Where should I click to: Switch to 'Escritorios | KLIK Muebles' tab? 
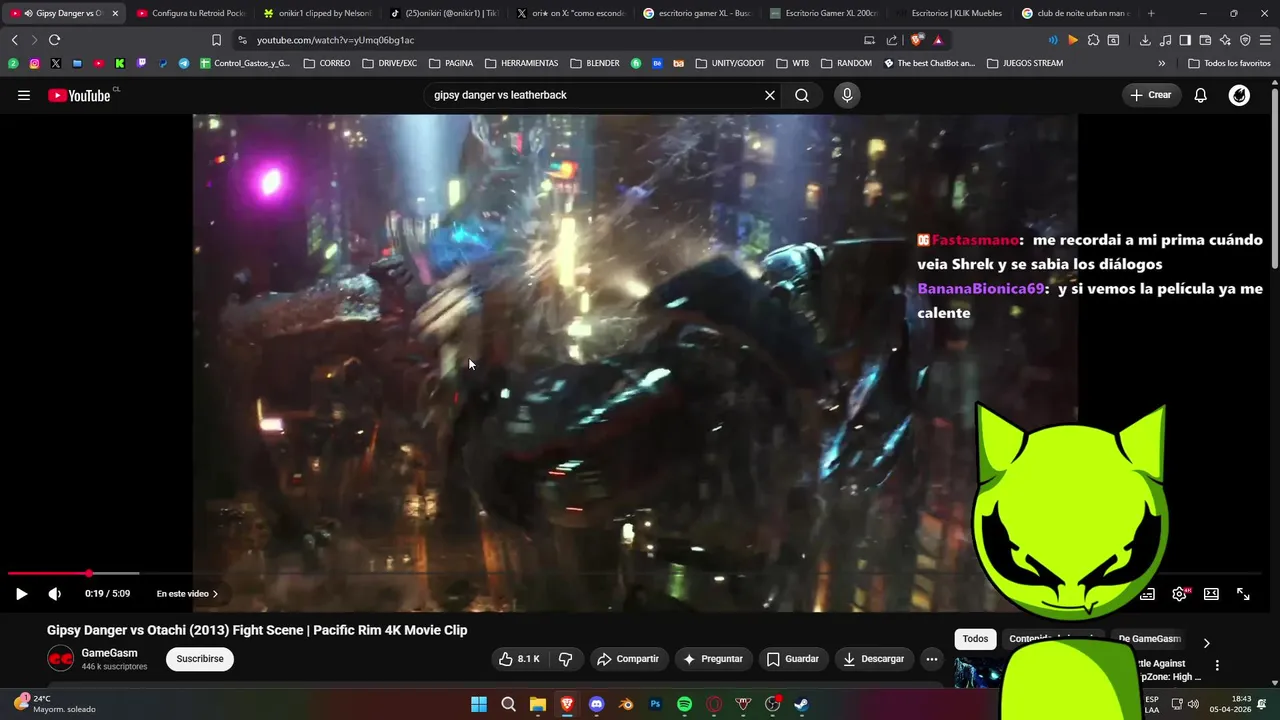point(950,13)
